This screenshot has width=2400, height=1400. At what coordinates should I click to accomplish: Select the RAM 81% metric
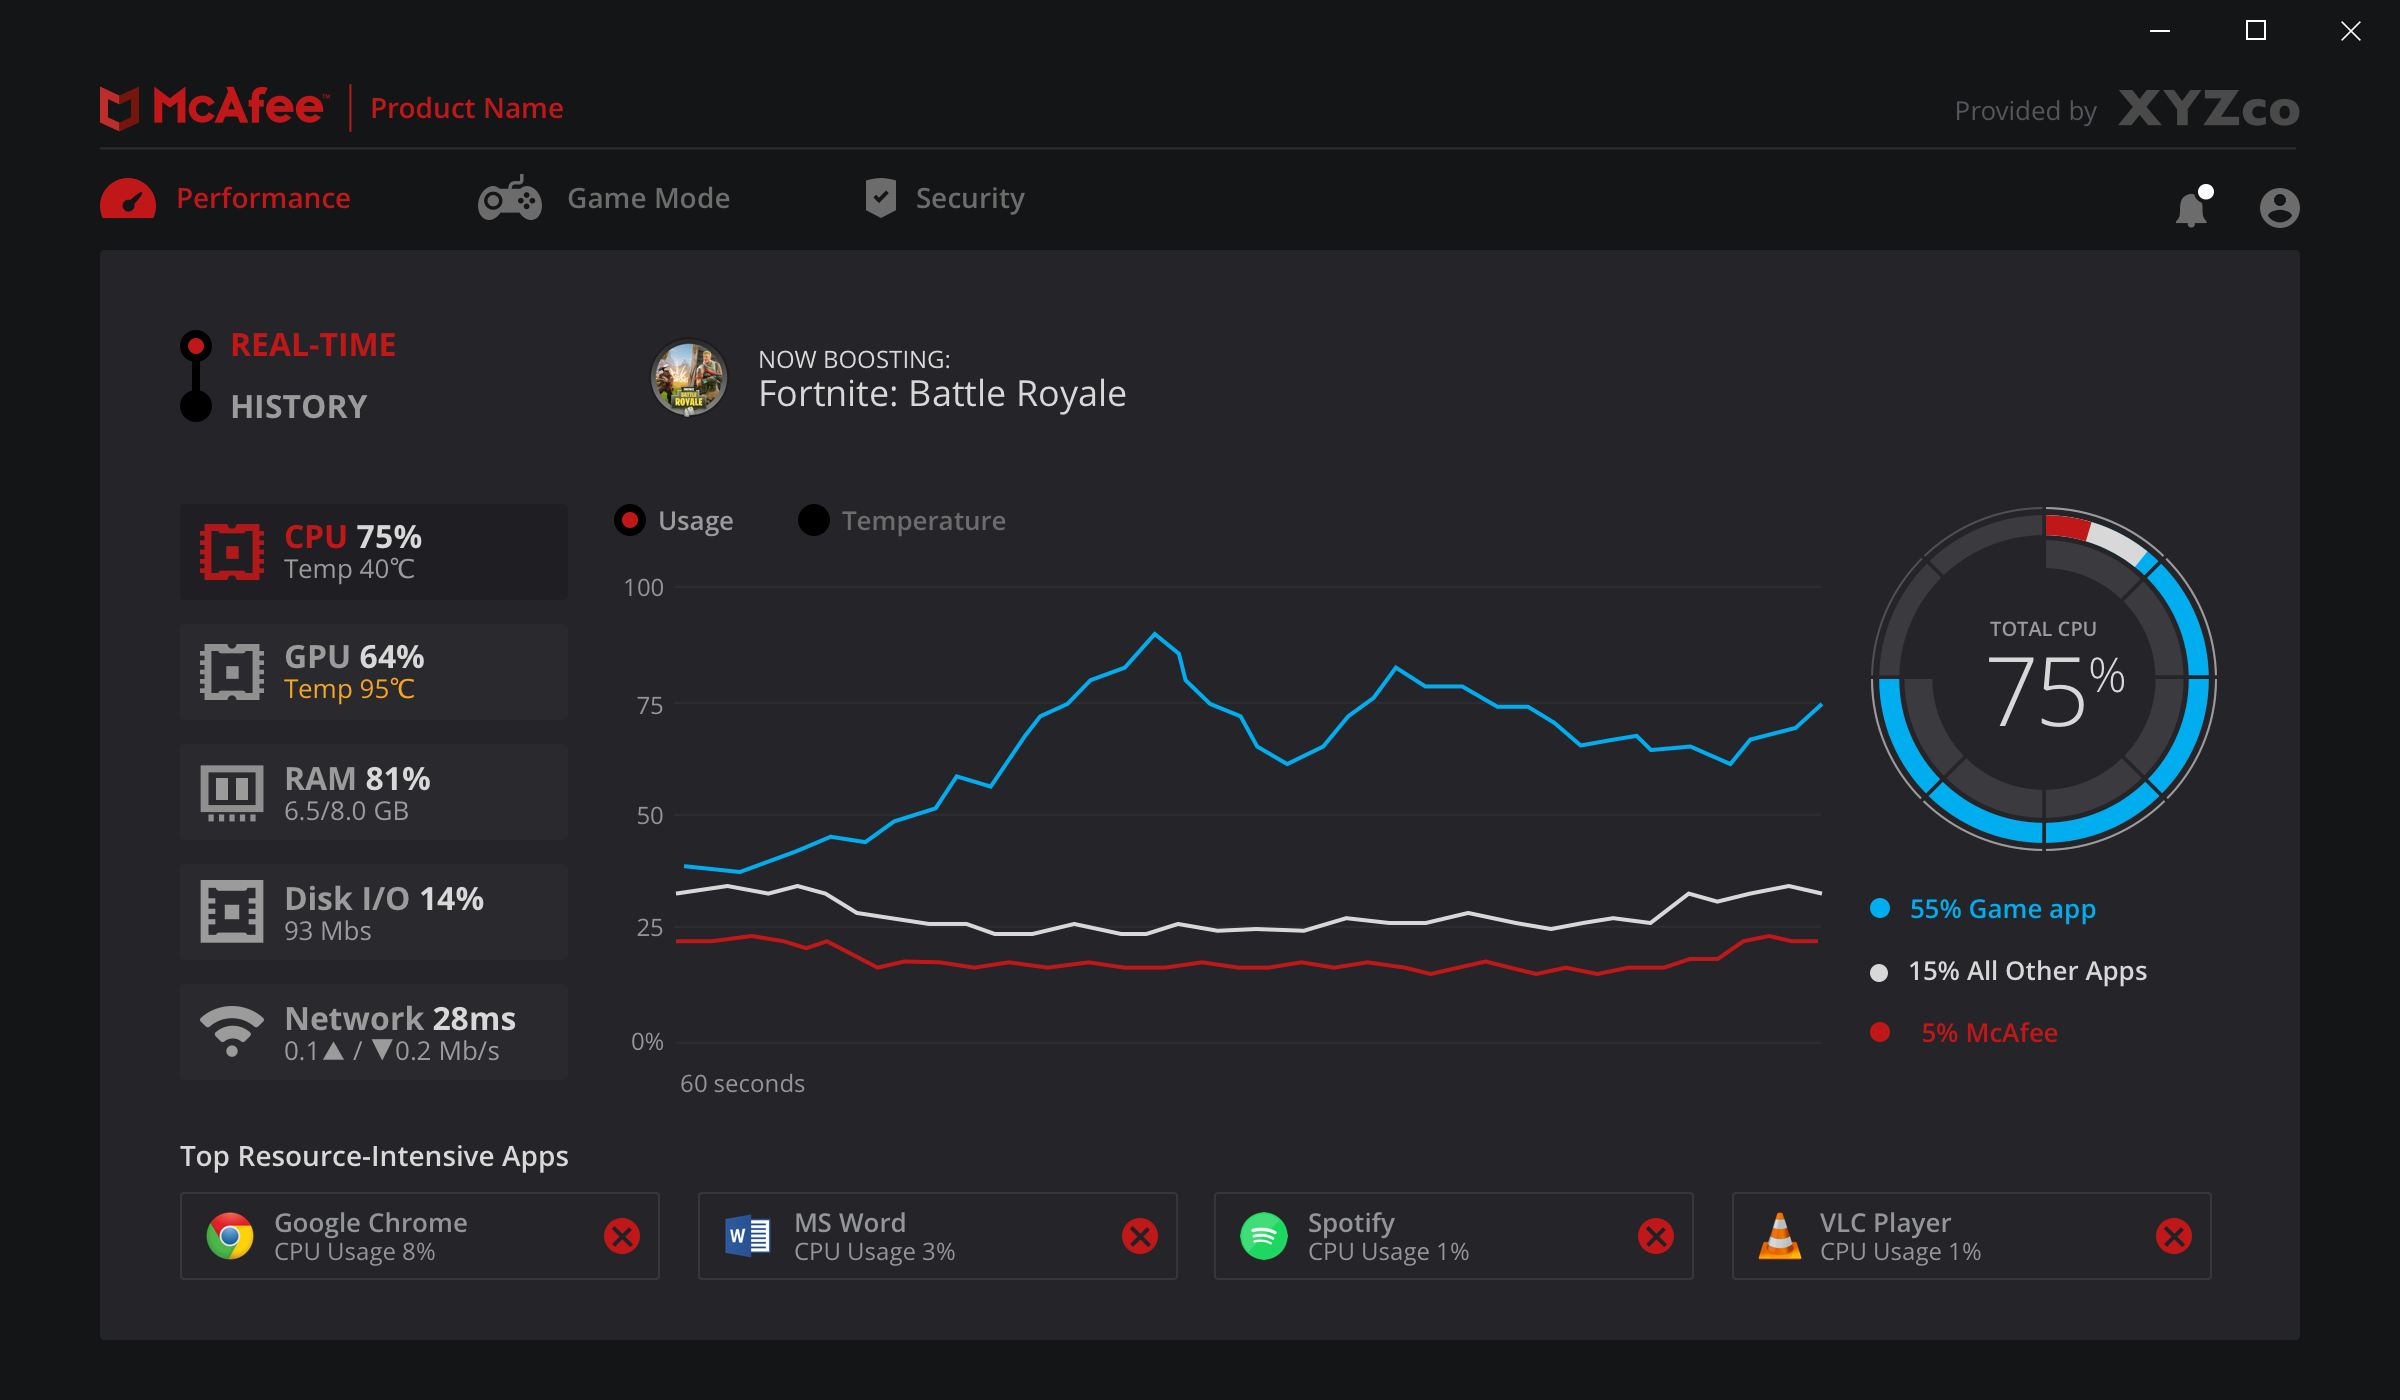(374, 792)
